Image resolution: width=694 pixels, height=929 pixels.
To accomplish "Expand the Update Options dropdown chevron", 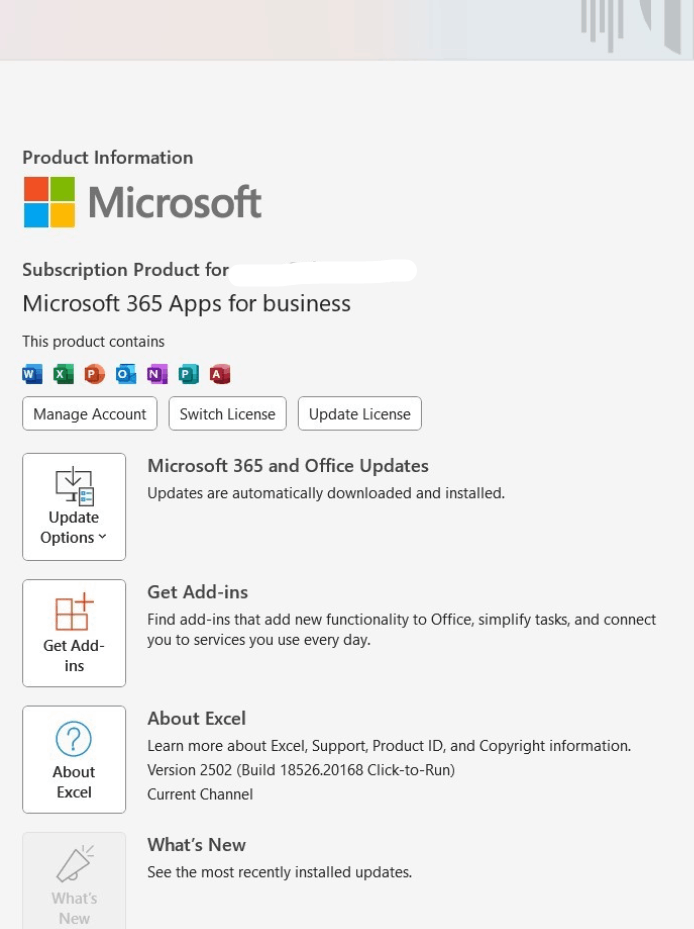I will [104, 537].
